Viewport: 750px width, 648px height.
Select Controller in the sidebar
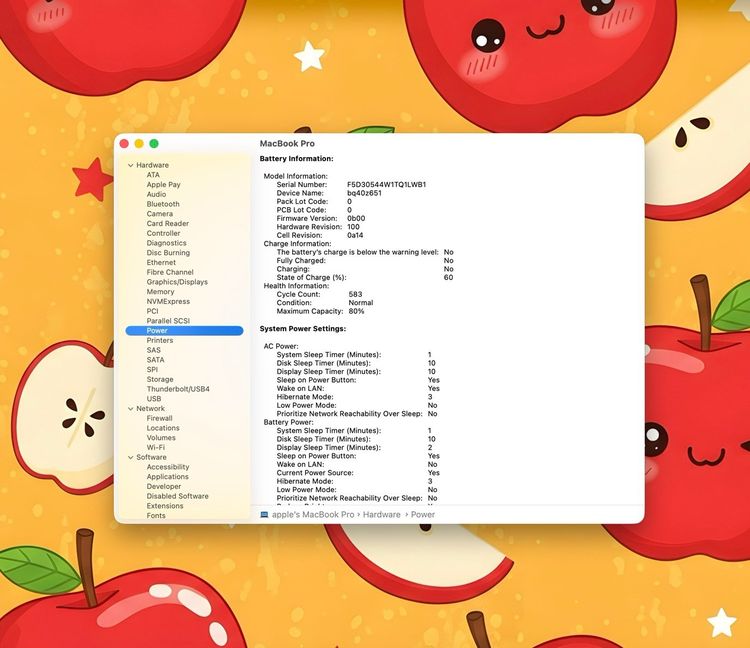tap(164, 233)
